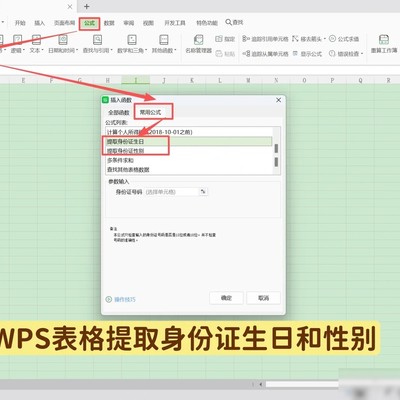Screen dimensions: 400x400
Task: Click the sheet horizontal scrollbar track
Action: point(302,384)
